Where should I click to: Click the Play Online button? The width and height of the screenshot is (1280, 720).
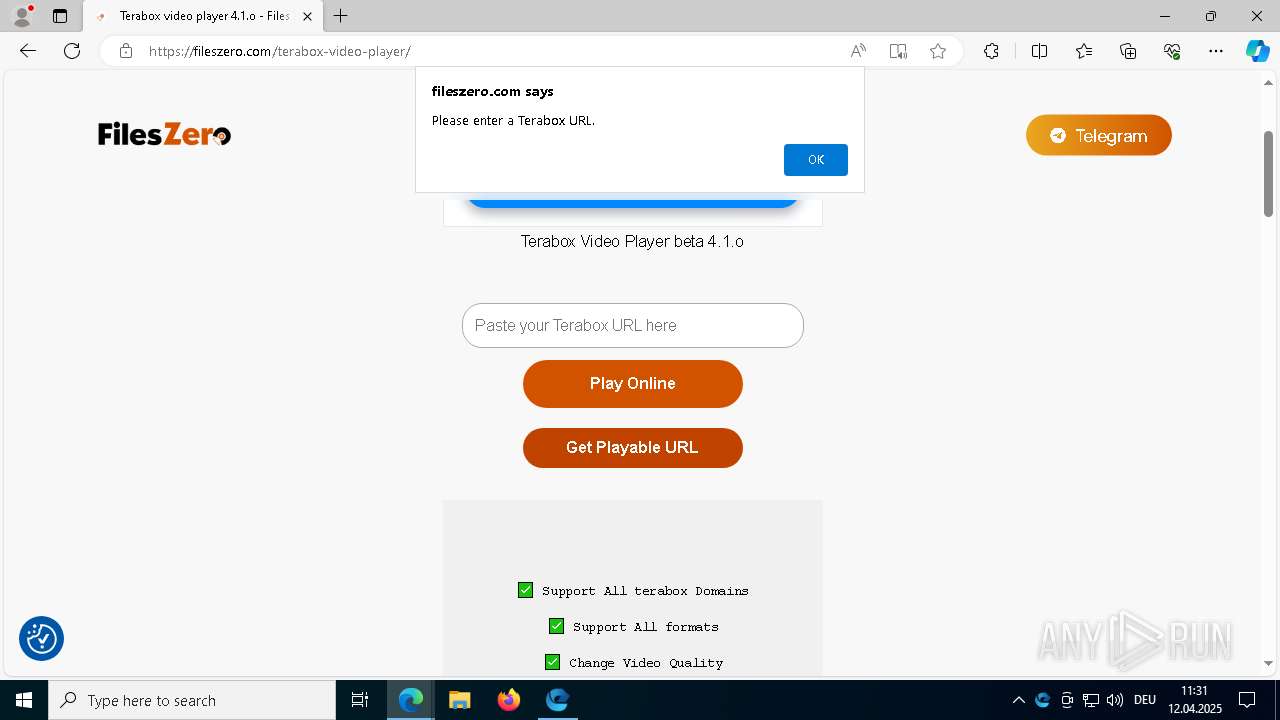(x=632, y=384)
